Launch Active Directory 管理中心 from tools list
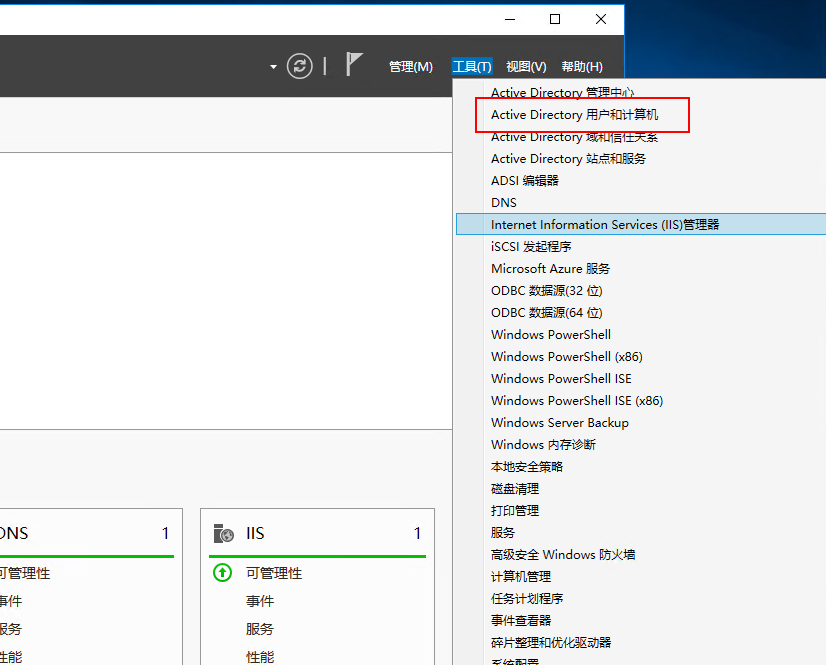The image size is (826, 665). (562, 93)
